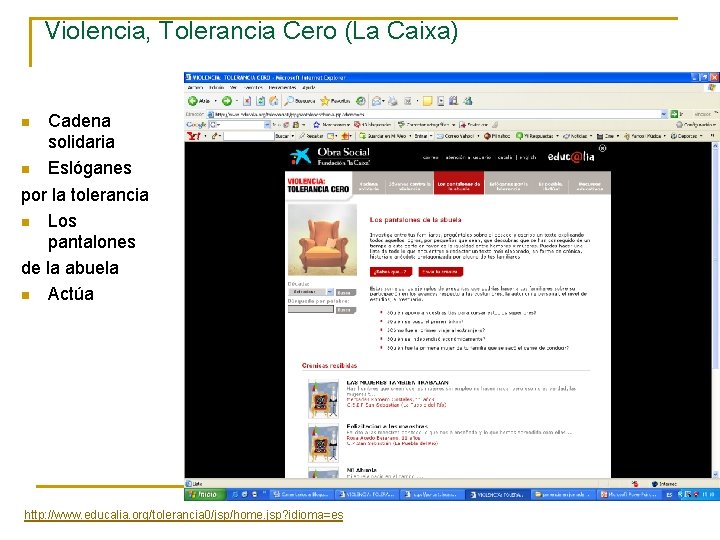Refresh the page with the green arrows icon
The image size is (720, 540).
tap(260, 101)
